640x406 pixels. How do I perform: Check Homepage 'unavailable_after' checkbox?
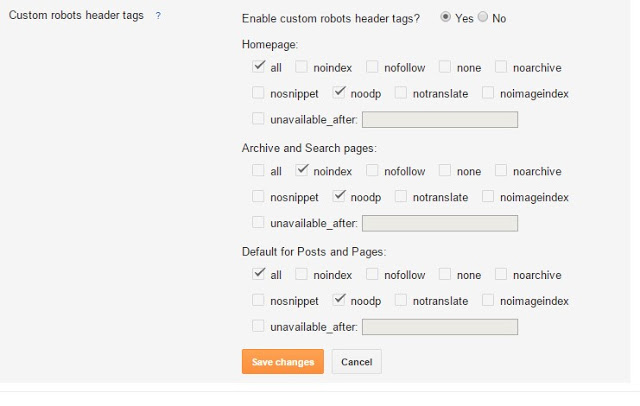[x=258, y=119]
